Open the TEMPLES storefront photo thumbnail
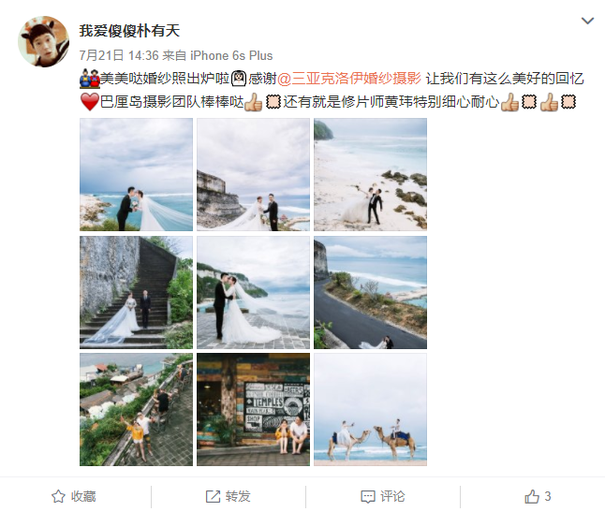Viewport: 605px width, 512px height. (x=253, y=410)
